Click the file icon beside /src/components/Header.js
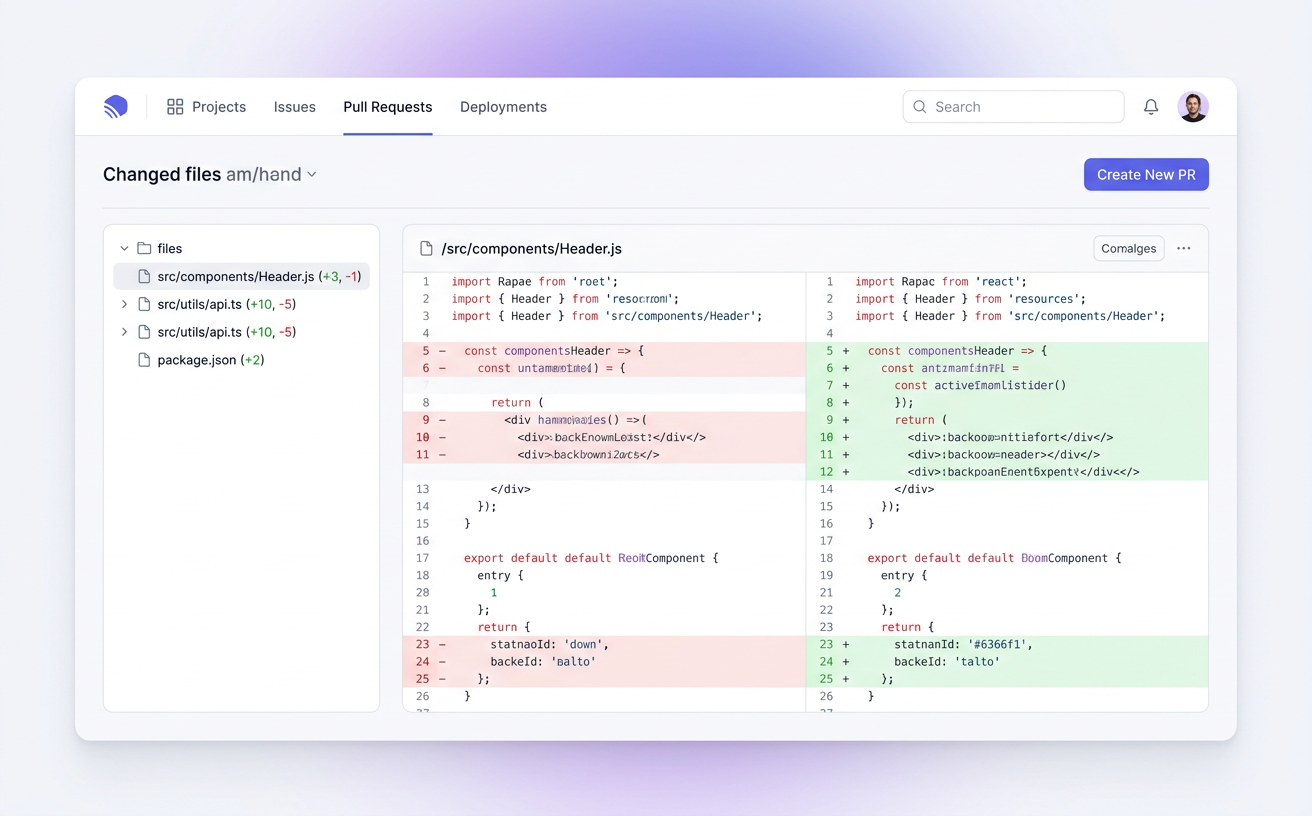Viewport: 1312px width, 816px height. coord(427,249)
